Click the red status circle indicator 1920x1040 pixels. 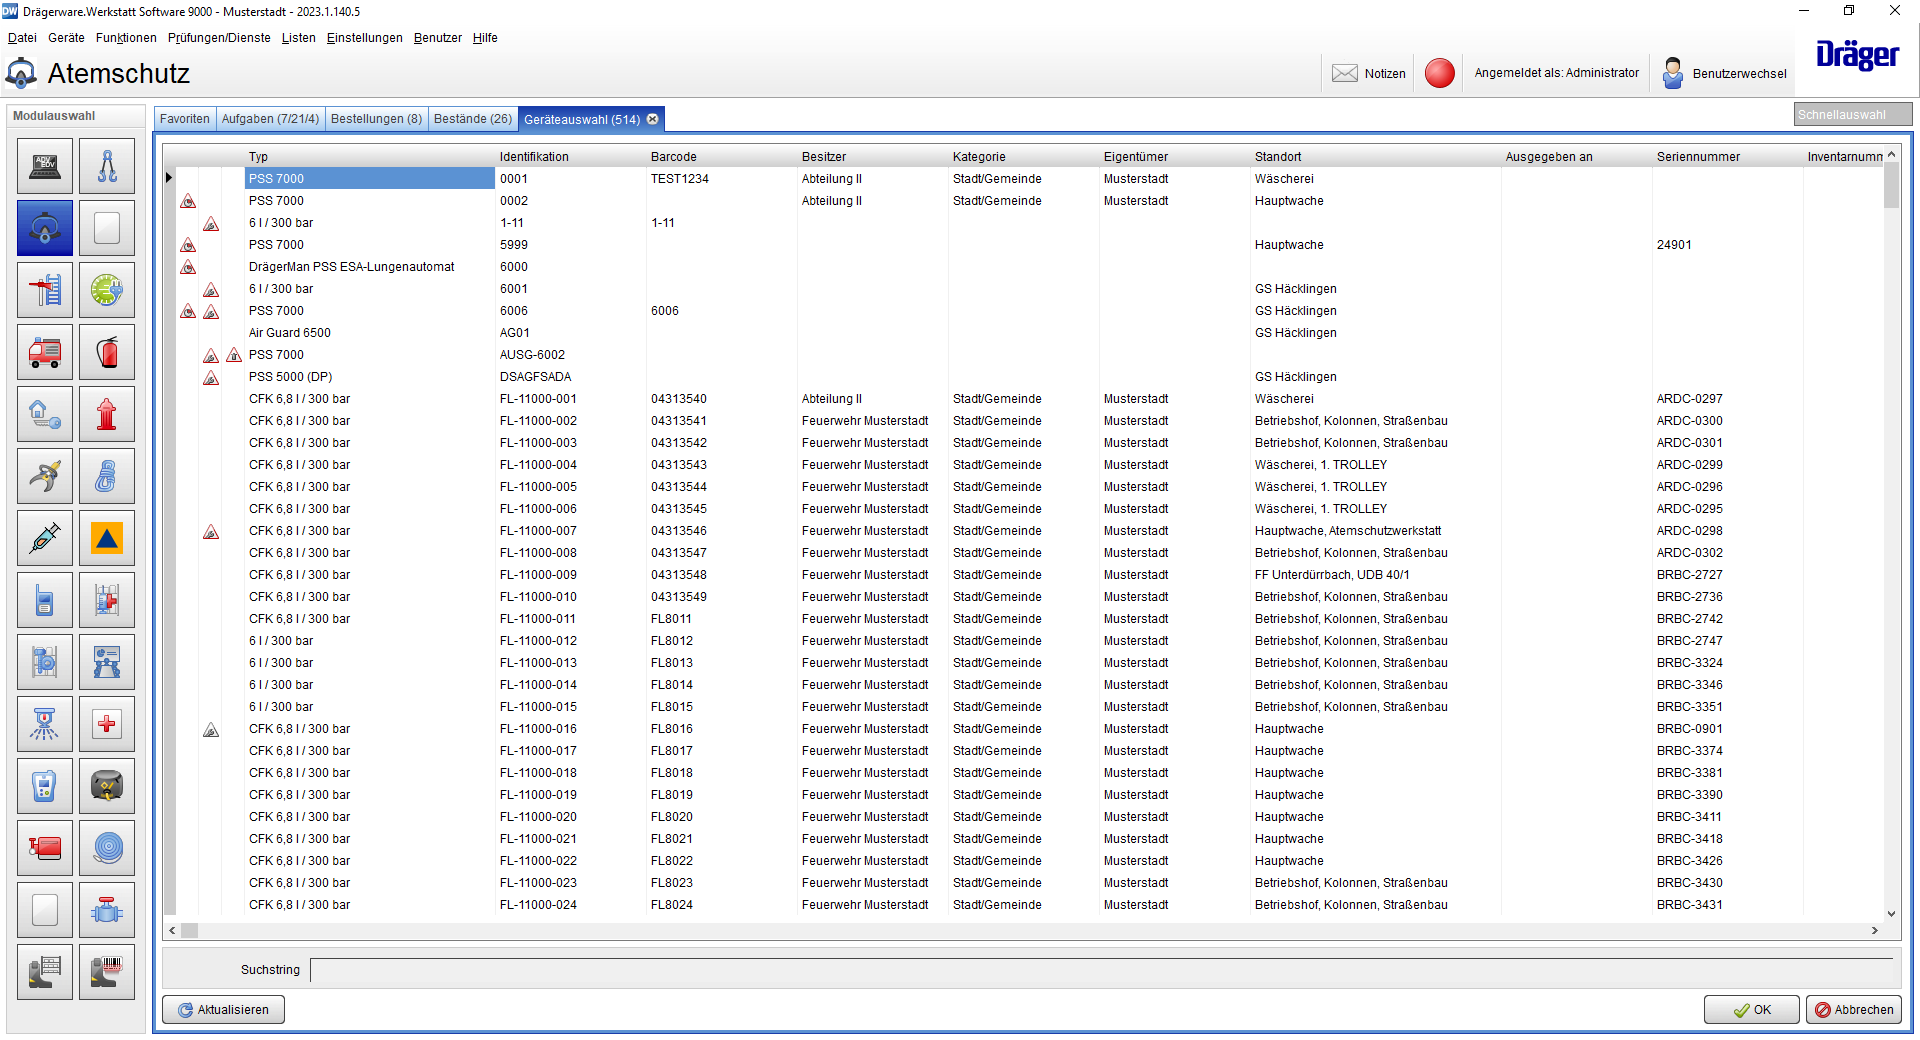1439,73
